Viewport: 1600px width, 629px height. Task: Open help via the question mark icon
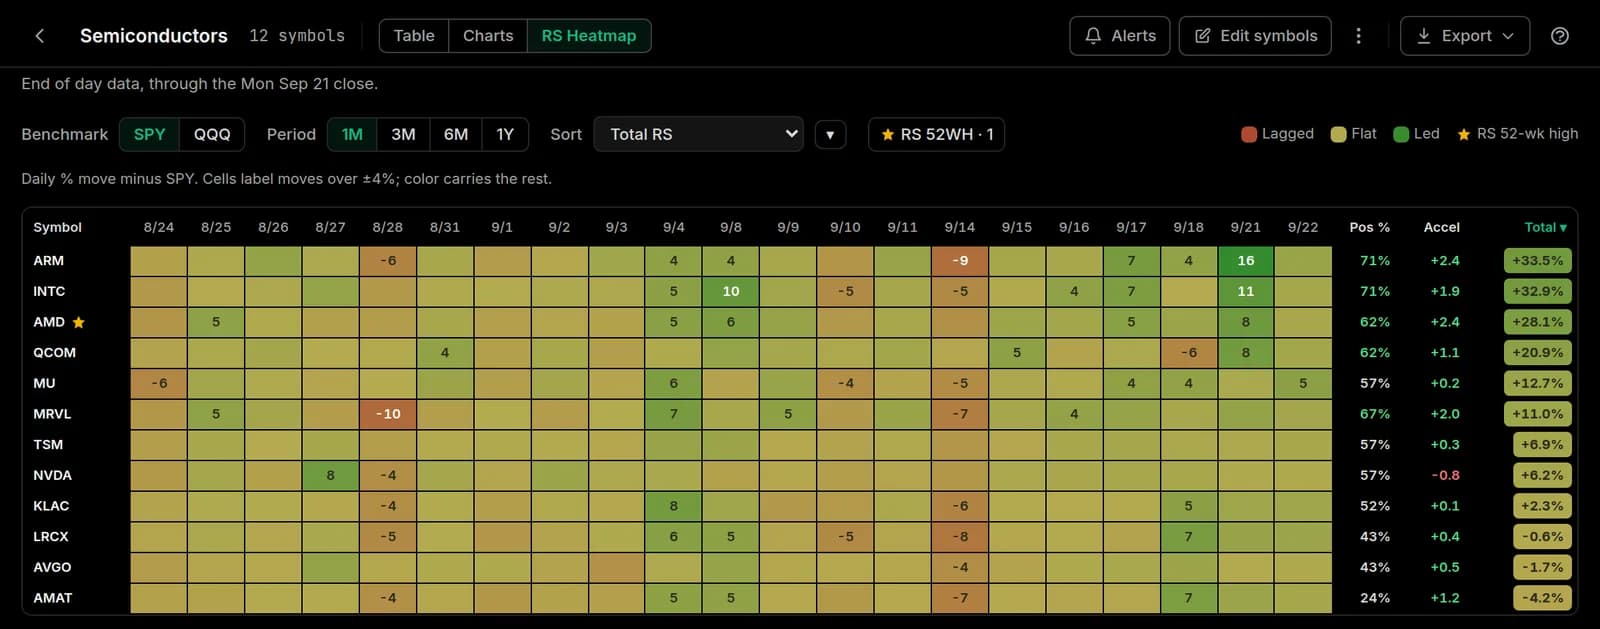pyautogui.click(x=1559, y=36)
